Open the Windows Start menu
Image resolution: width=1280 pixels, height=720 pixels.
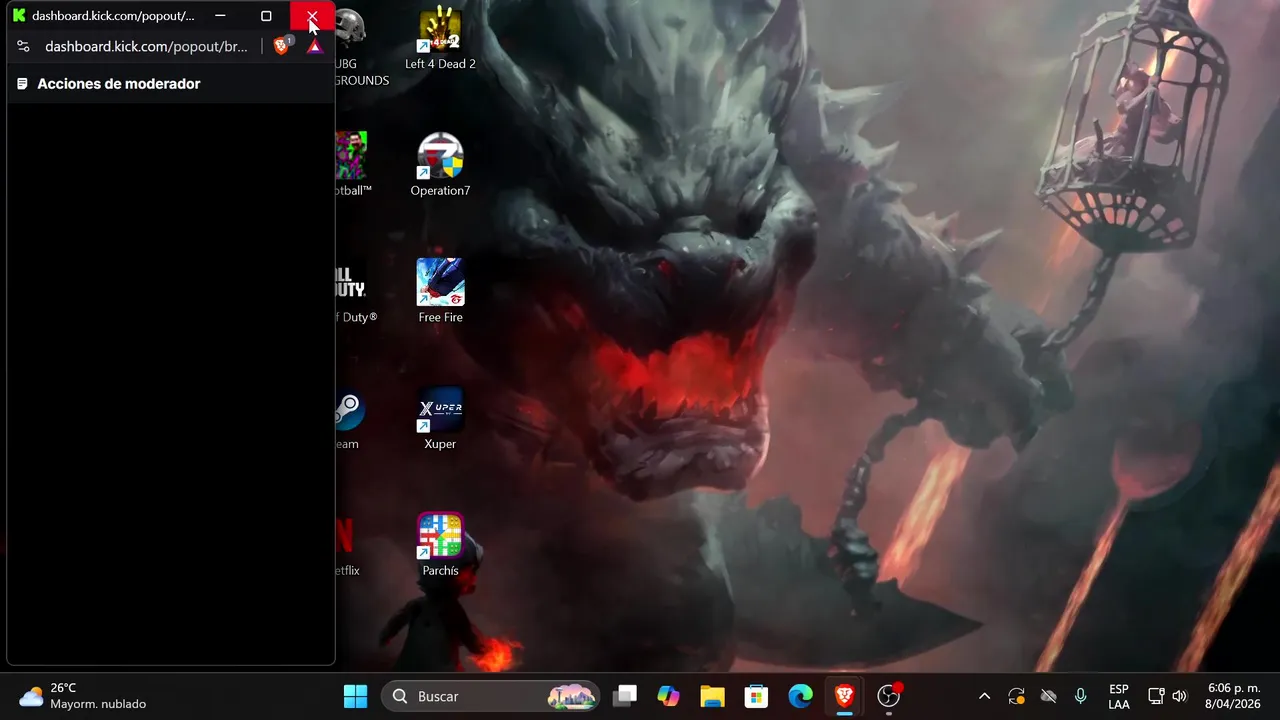tap(355, 696)
